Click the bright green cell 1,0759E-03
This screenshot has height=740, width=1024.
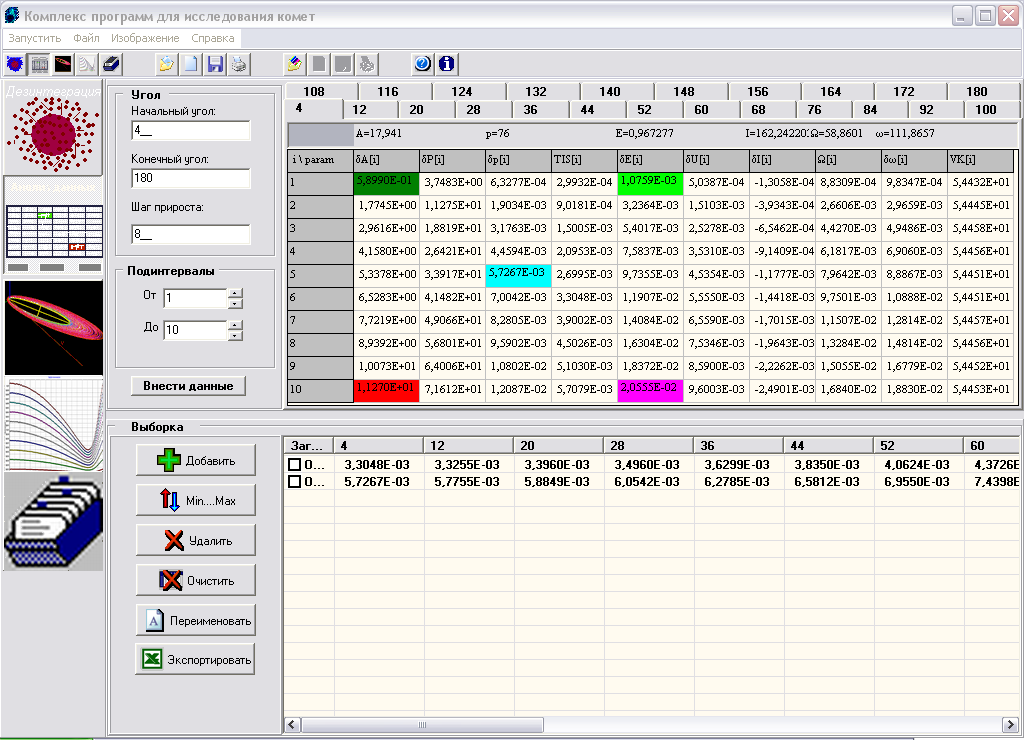(x=650, y=182)
